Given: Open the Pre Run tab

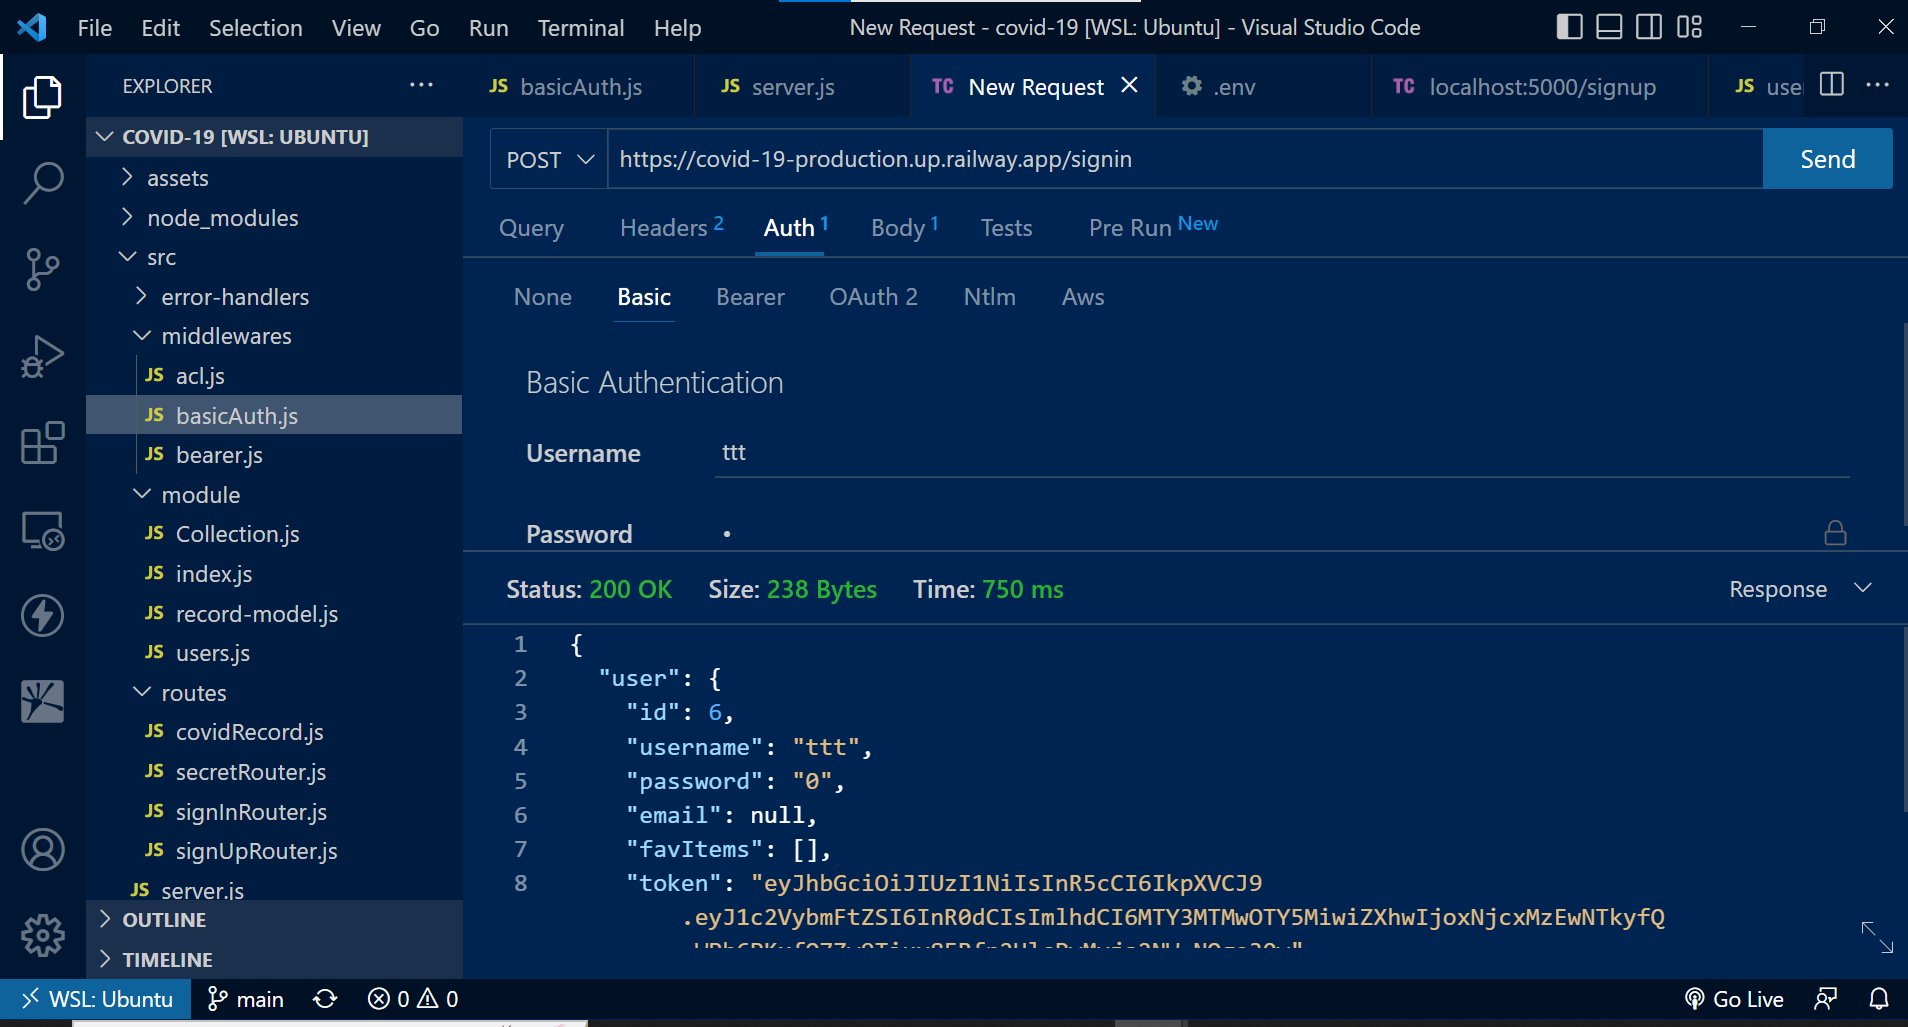Looking at the screenshot, I should tap(1153, 228).
